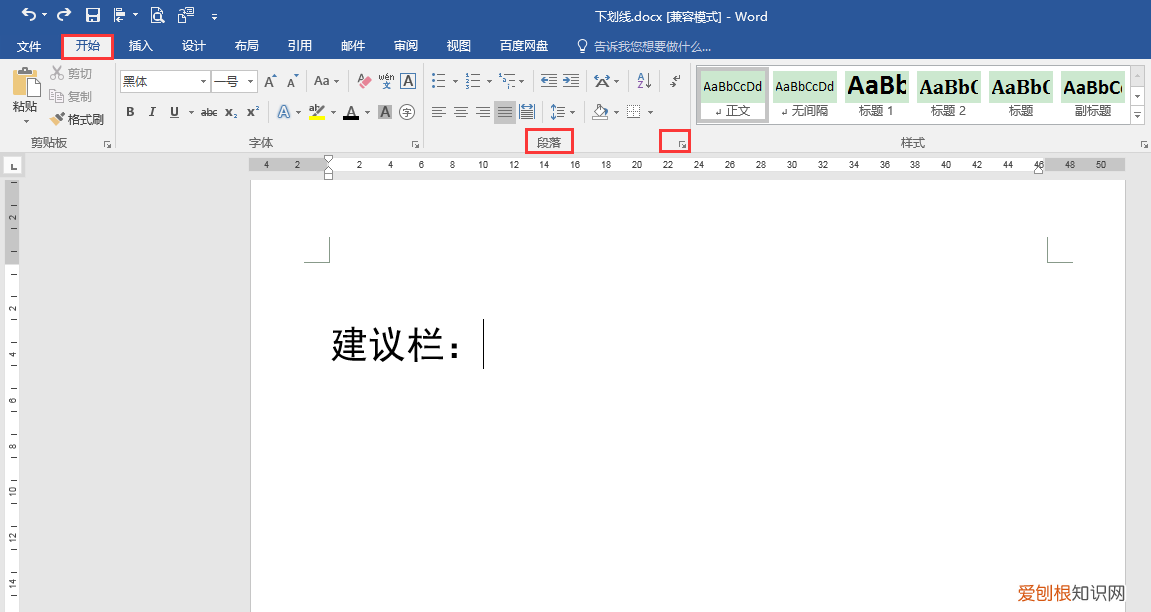Expand the font color dropdown arrow
The height and width of the screenshot is (612, 1151).
[365, 112]
